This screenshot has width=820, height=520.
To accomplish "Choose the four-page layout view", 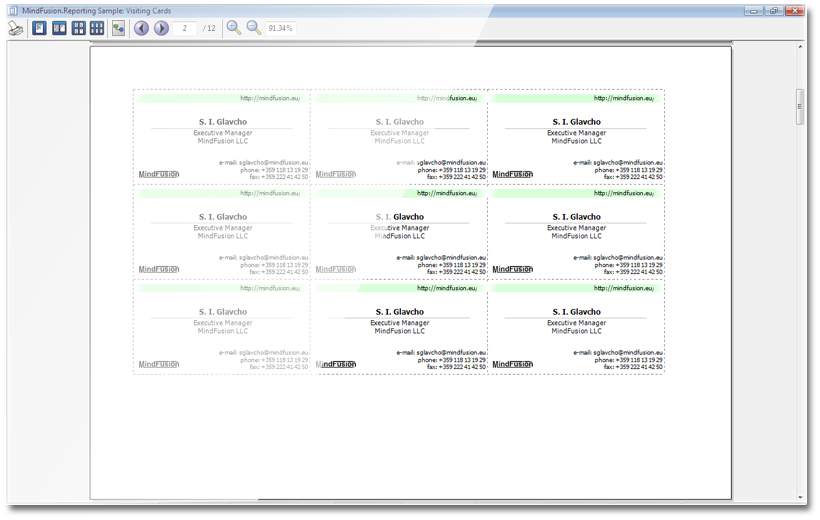I will point(78,28).
